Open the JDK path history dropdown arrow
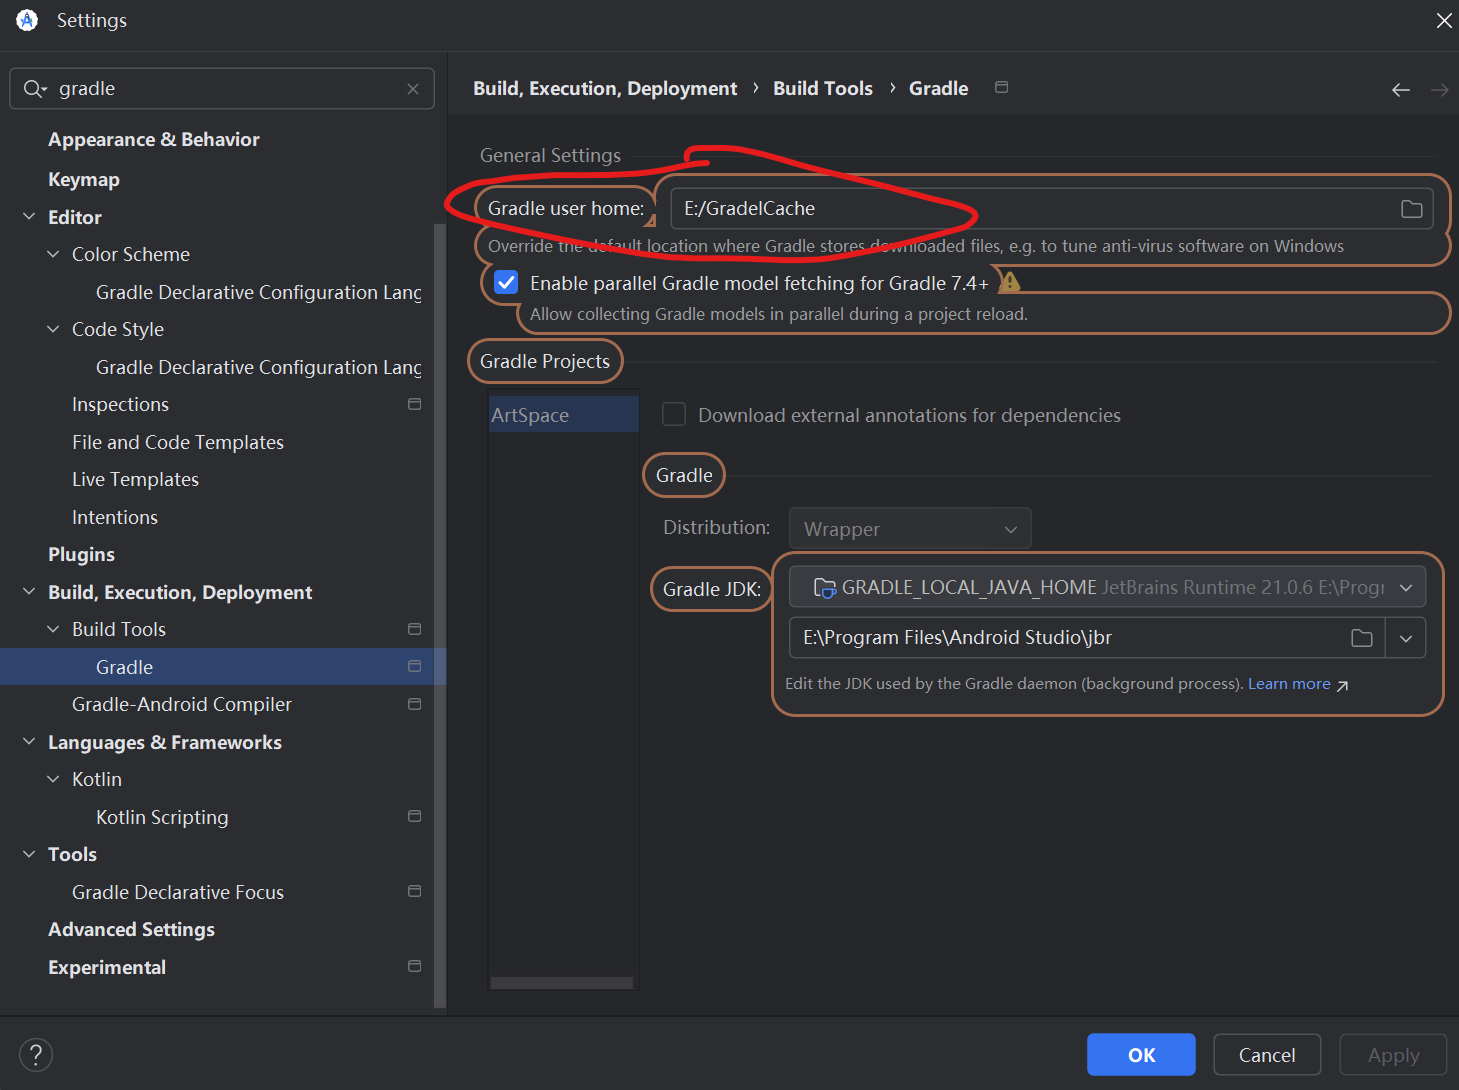The width and height of the screenshot is (1459, 1090). point(1406,638)
